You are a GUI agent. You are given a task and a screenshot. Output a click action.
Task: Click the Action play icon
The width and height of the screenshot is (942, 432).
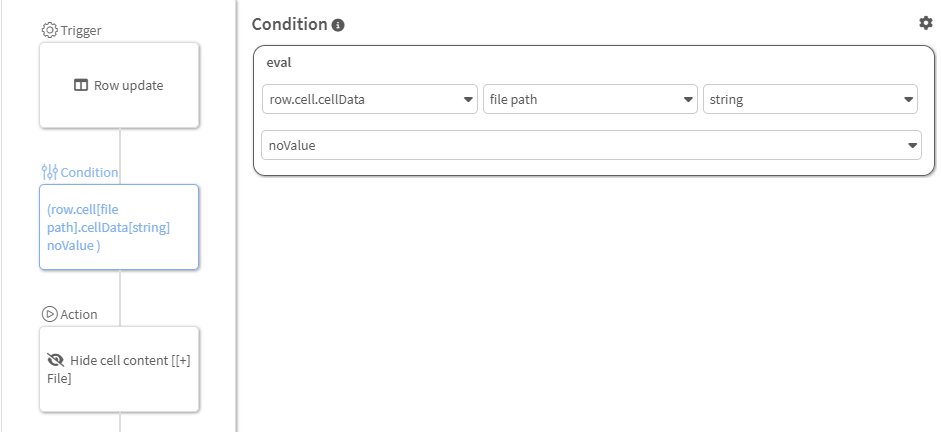click(x=49, y=314)
